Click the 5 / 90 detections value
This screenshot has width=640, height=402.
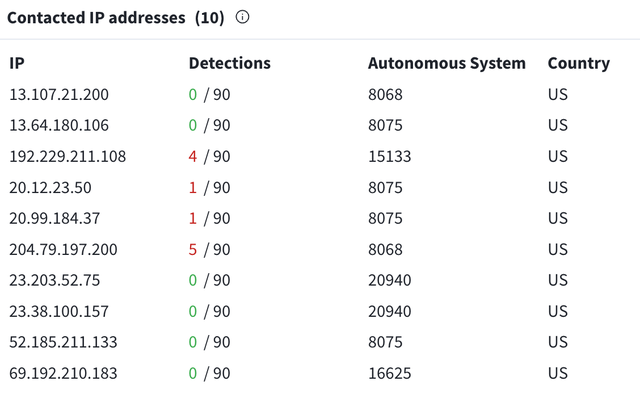click(209, 249)
